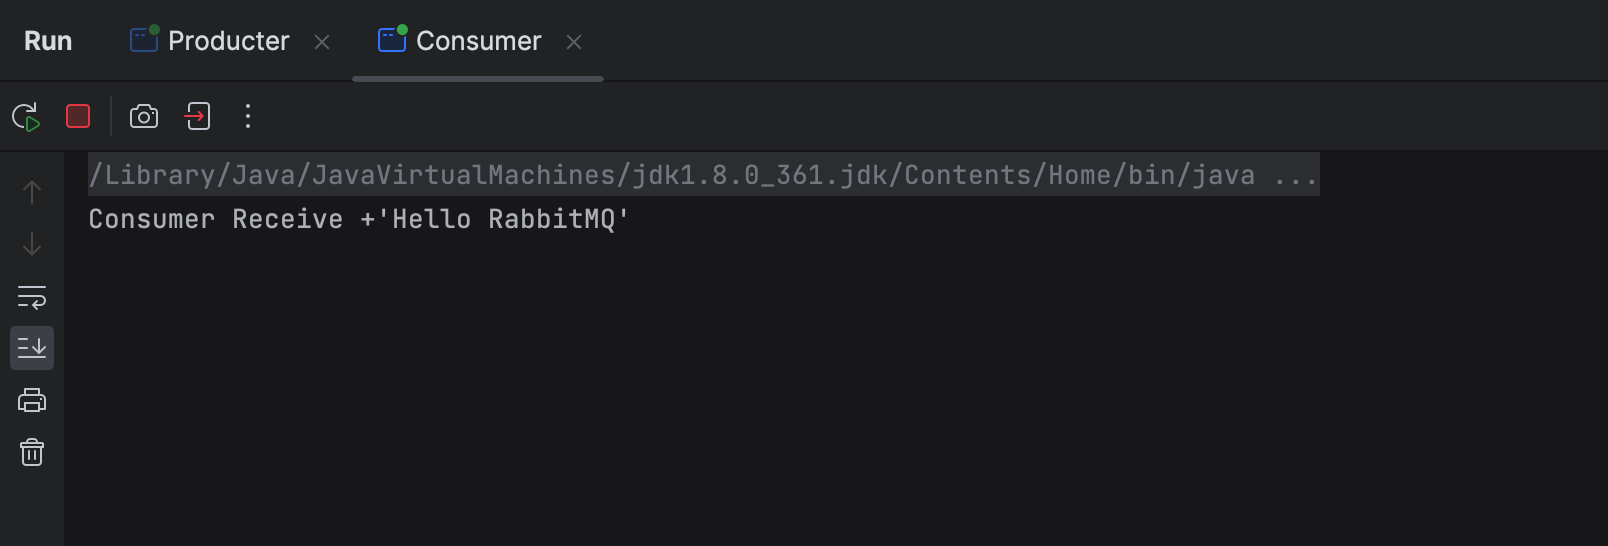Clear all console output with trash icon
The height and width of the screenshot is (546, 1608).
point(32,453)
